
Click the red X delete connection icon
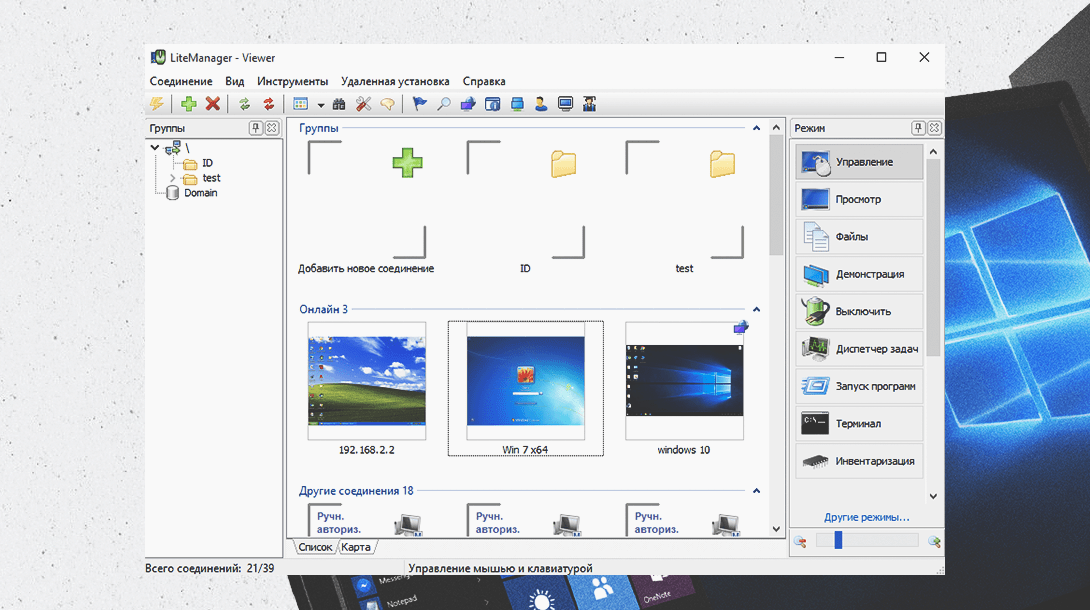coord(213,104)
